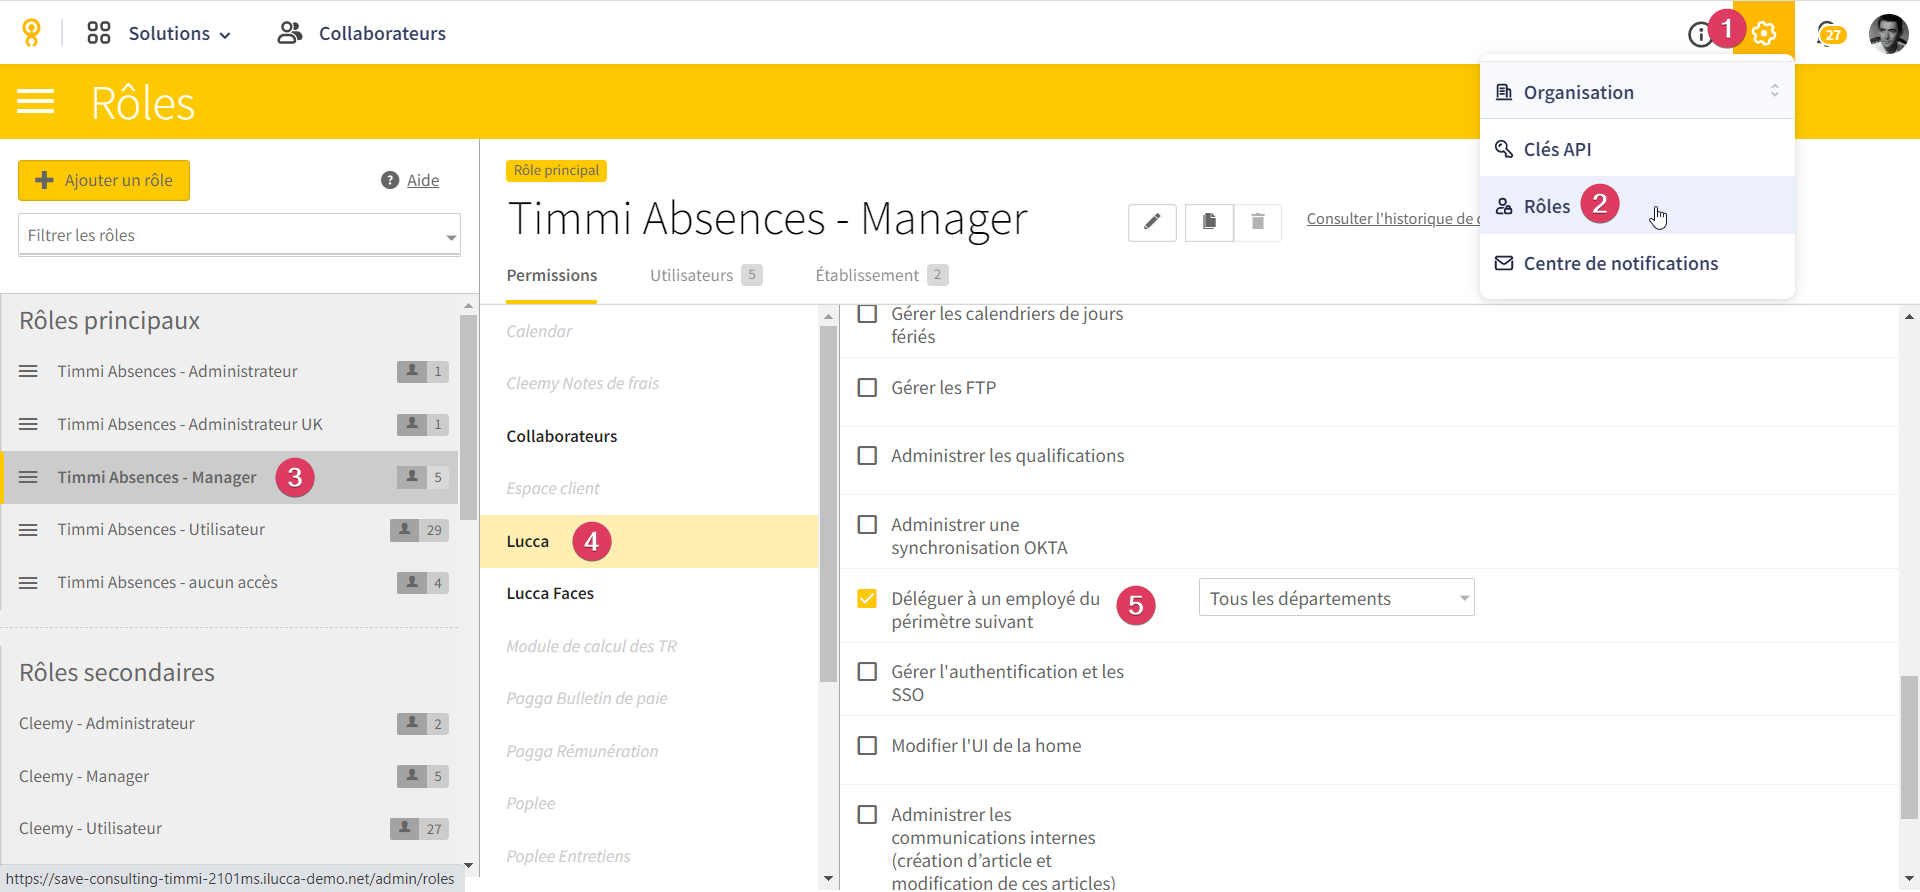Open the Tous les départements dropdown

pyautogui.click(x=1336, y=598)
